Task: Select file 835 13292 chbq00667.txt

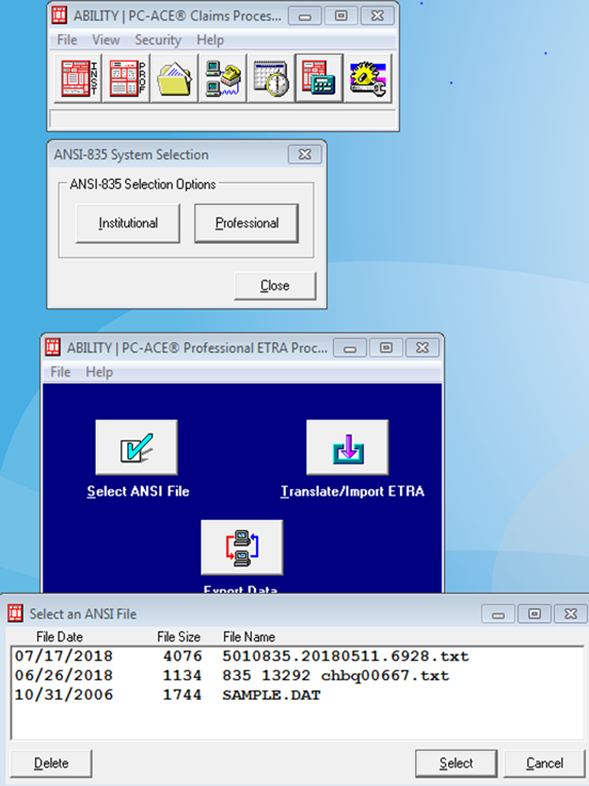Action: click(x=297, y=676)
